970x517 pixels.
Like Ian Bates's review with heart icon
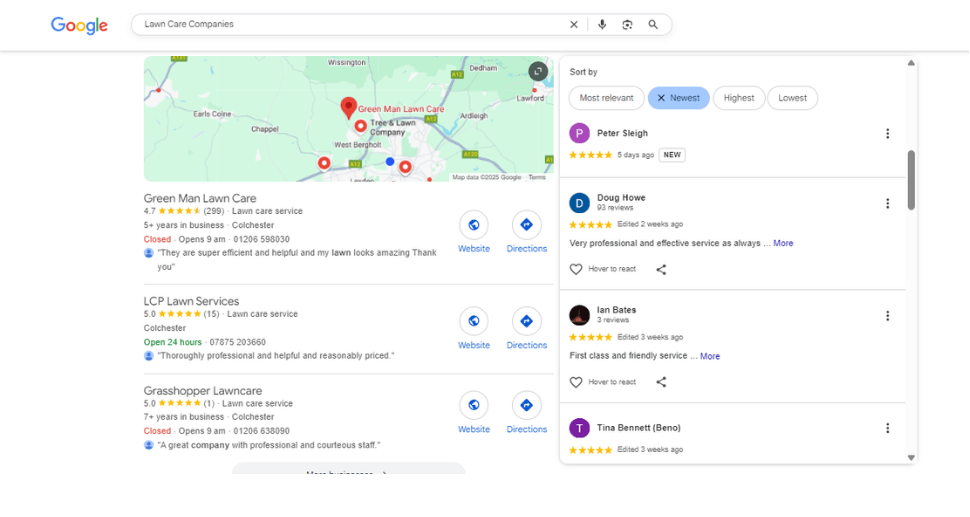pyautogui.click(x=576, y=382)
